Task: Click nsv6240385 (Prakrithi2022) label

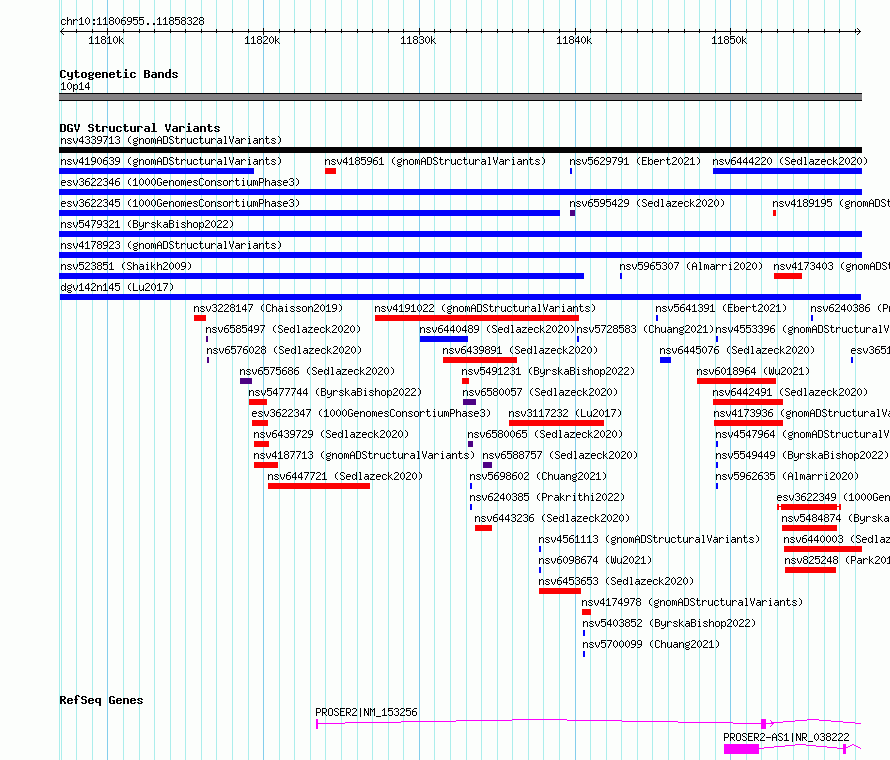Action: click(547, 497)
